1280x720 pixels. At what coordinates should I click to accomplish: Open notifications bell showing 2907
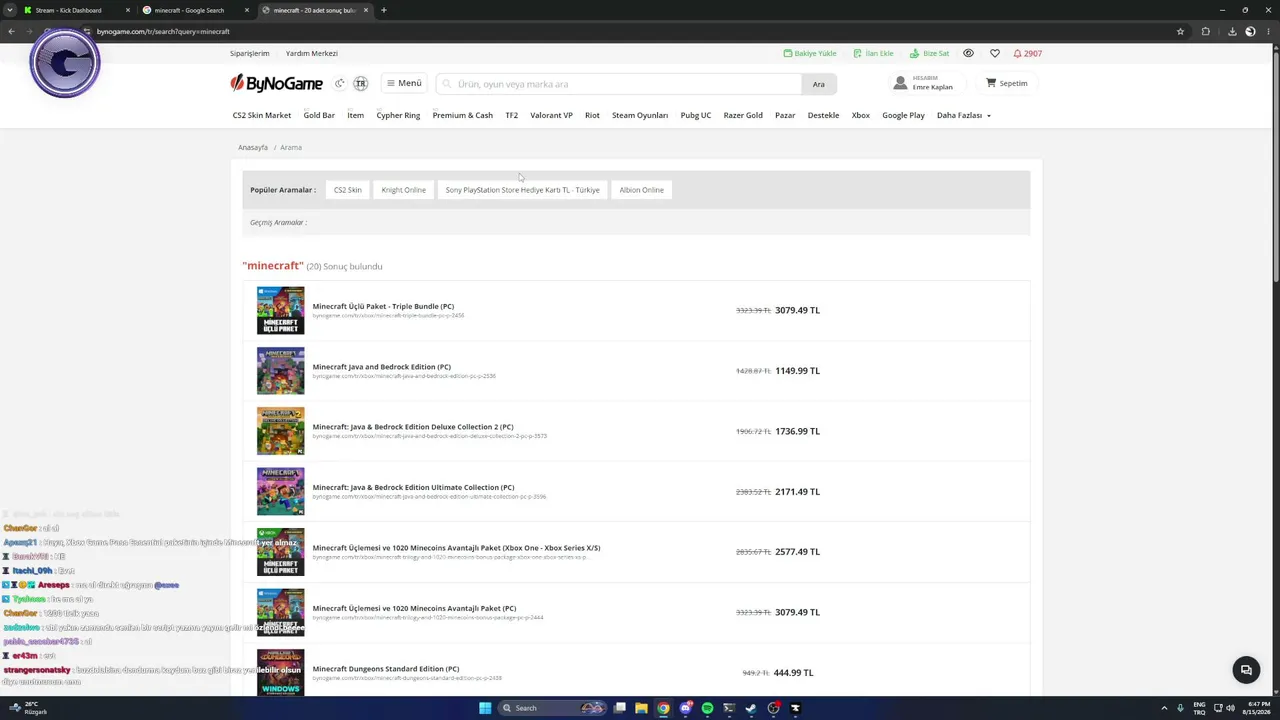[1027, 53]
